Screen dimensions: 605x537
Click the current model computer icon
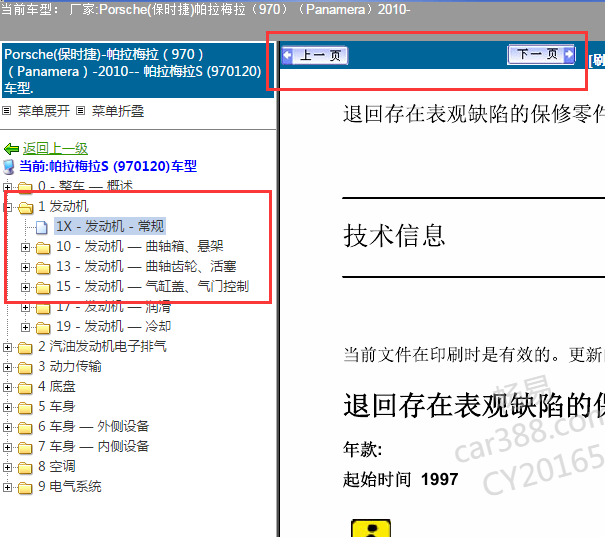(x=9, y=167)
